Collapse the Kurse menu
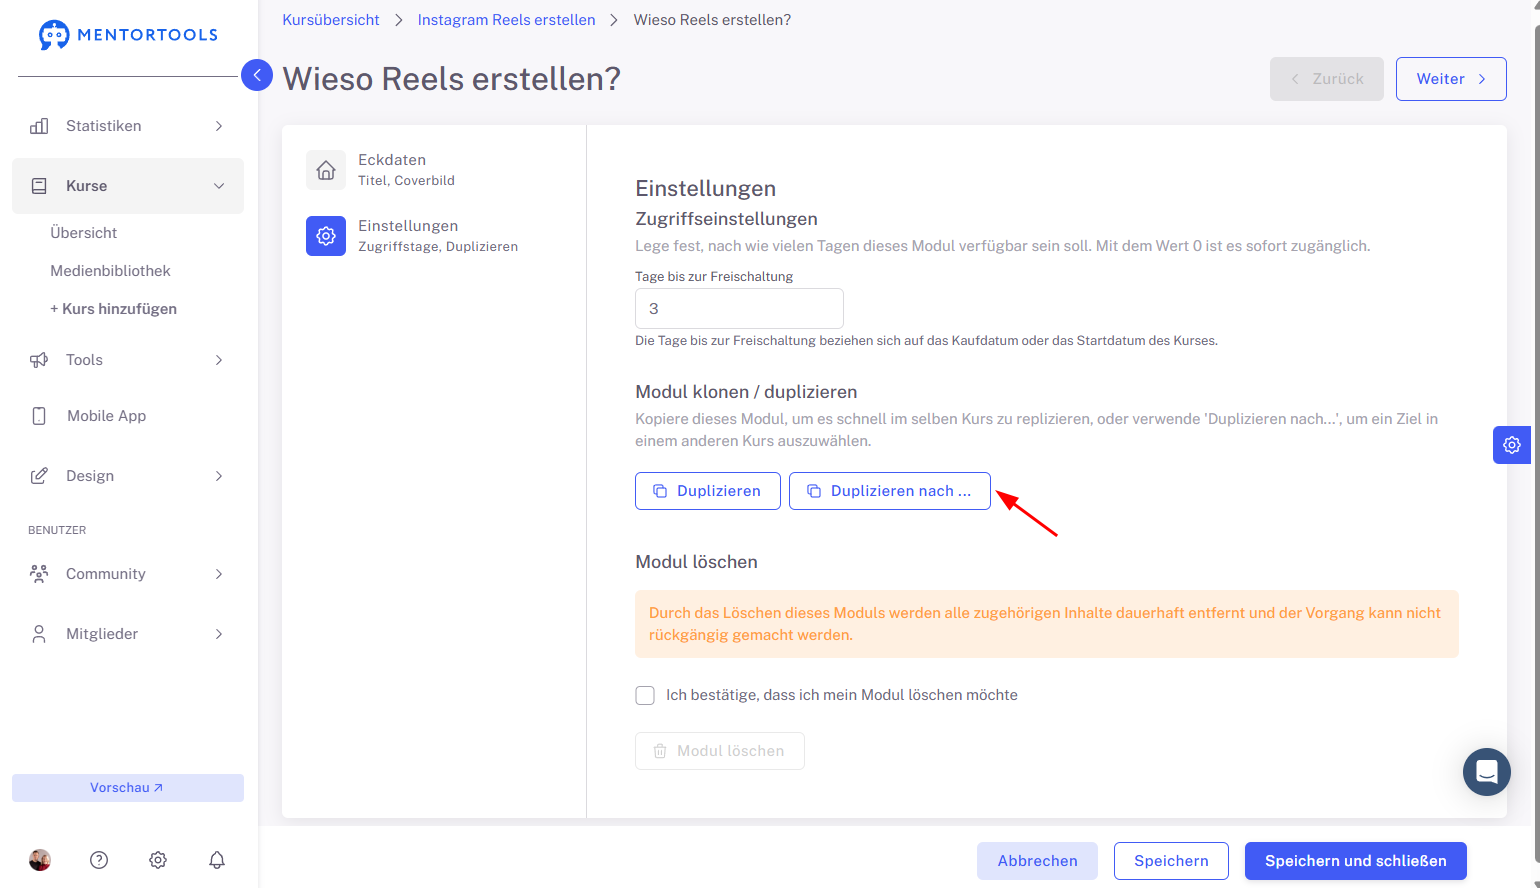1540x888 pixels. pyautogui.click(x=128, y=186)
